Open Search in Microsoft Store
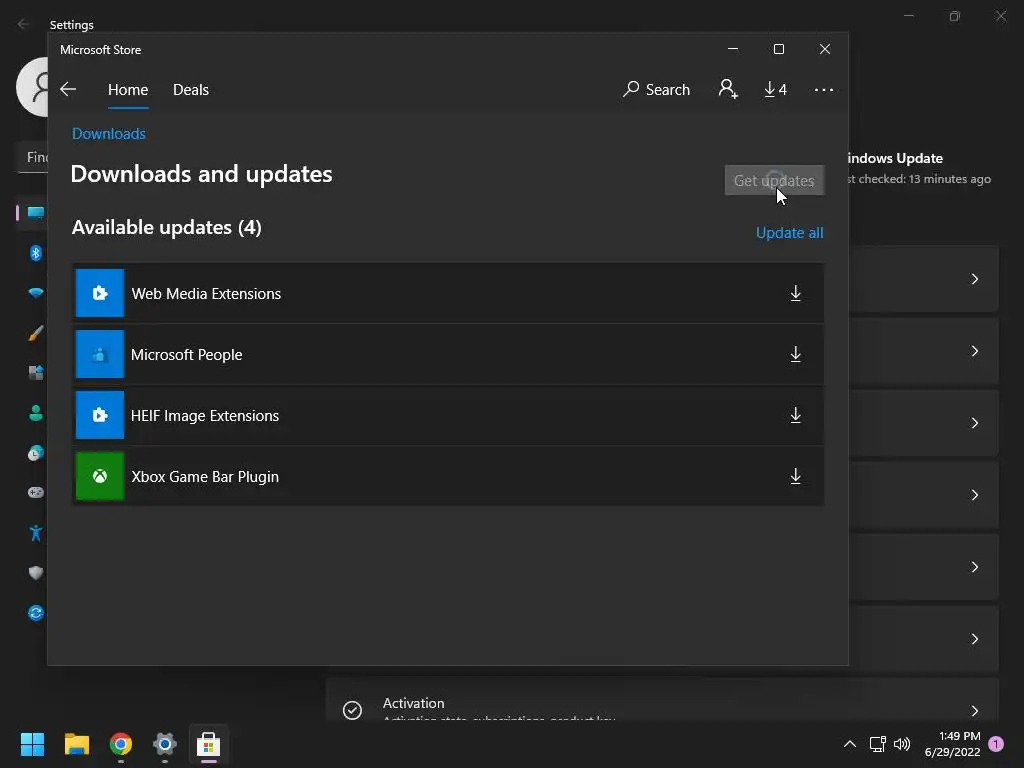Screen dimensions: 1024x768 coord(656,89)
